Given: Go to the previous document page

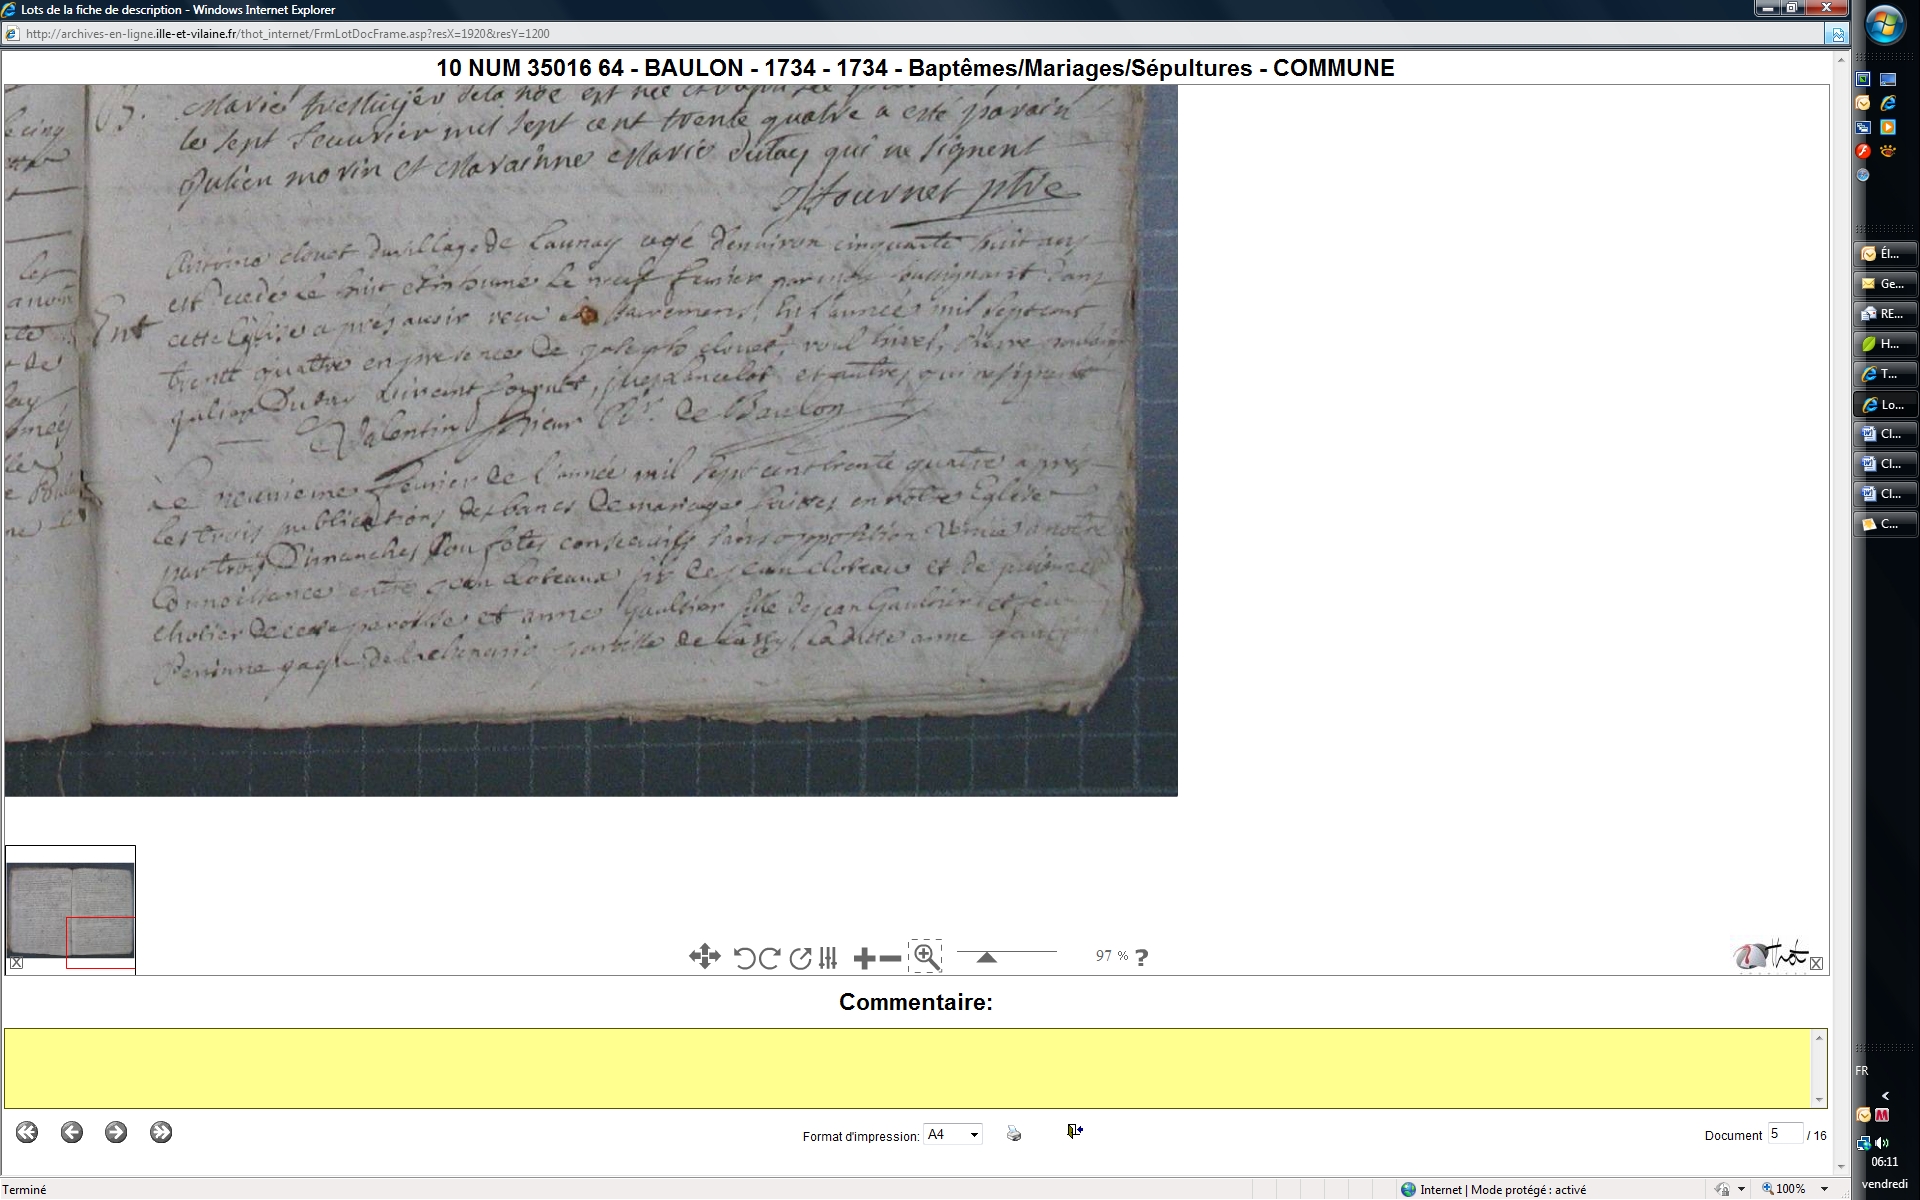Looking at the screenshot, I should [72, 1132].
